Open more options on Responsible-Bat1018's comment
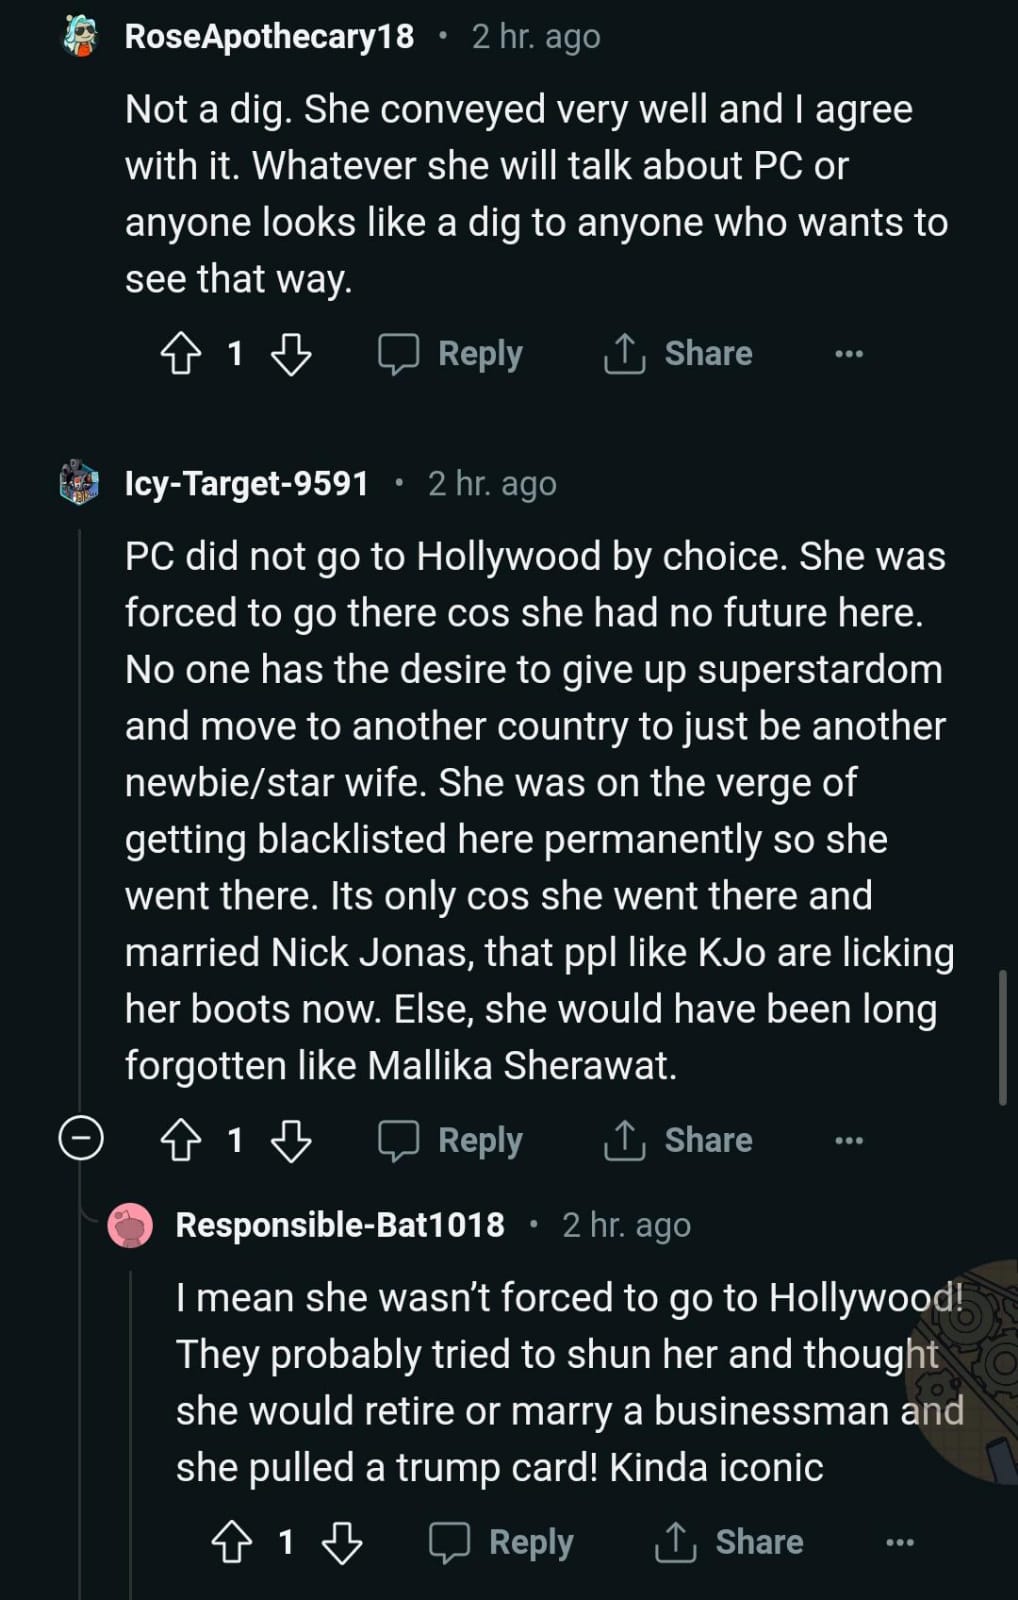The image size is (1018, 1600). pyautogui.click(x=900, y=1542)
